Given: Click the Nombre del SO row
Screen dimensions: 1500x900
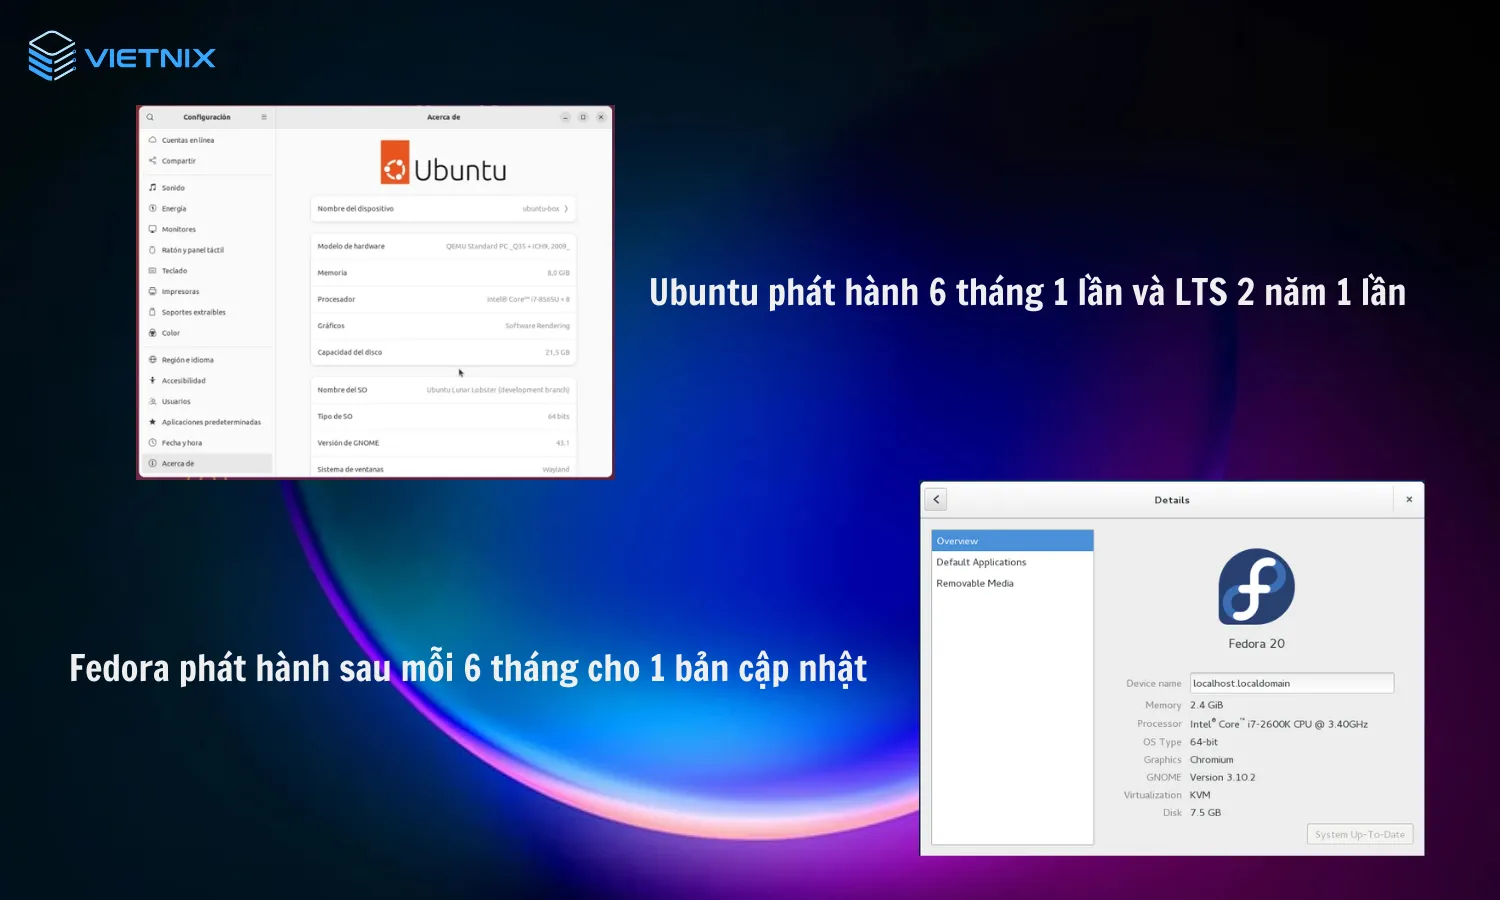Looking at the screenshot, I should coord(442,390).
